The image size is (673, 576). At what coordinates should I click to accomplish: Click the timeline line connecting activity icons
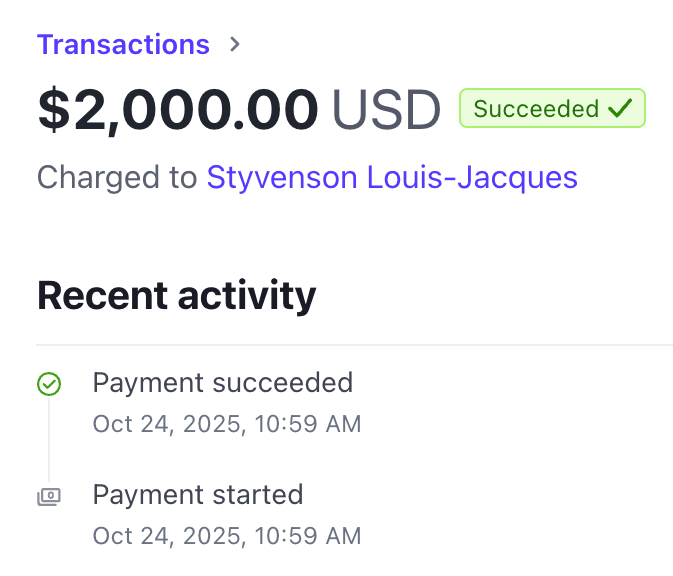[49, 440]
